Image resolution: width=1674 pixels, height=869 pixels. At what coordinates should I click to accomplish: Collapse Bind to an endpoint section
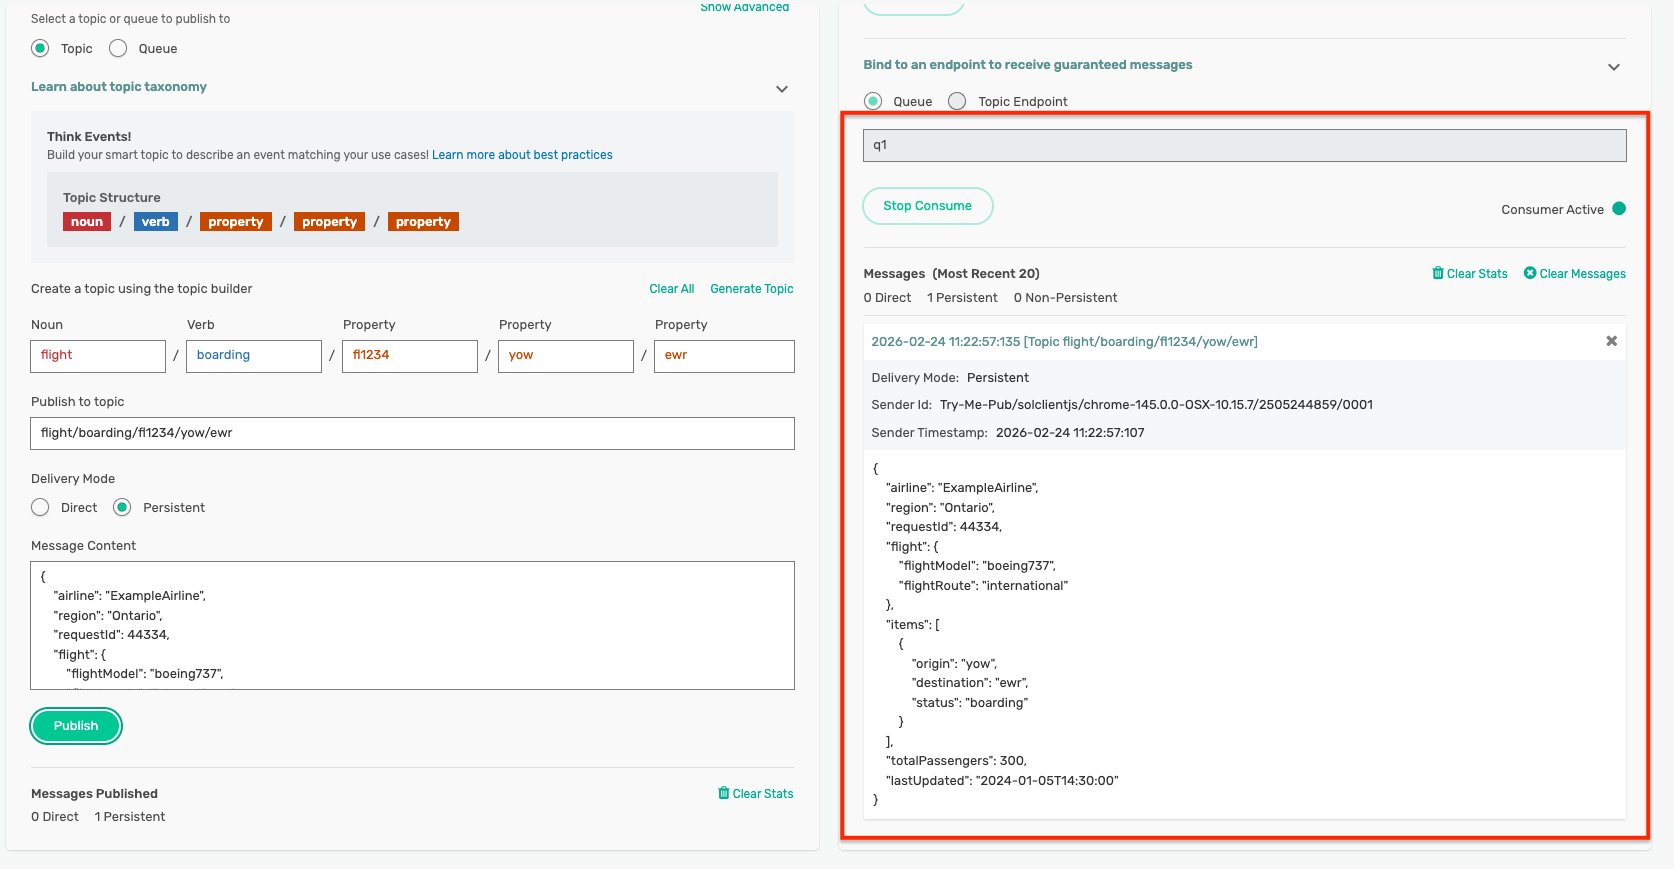point(1613,67)
